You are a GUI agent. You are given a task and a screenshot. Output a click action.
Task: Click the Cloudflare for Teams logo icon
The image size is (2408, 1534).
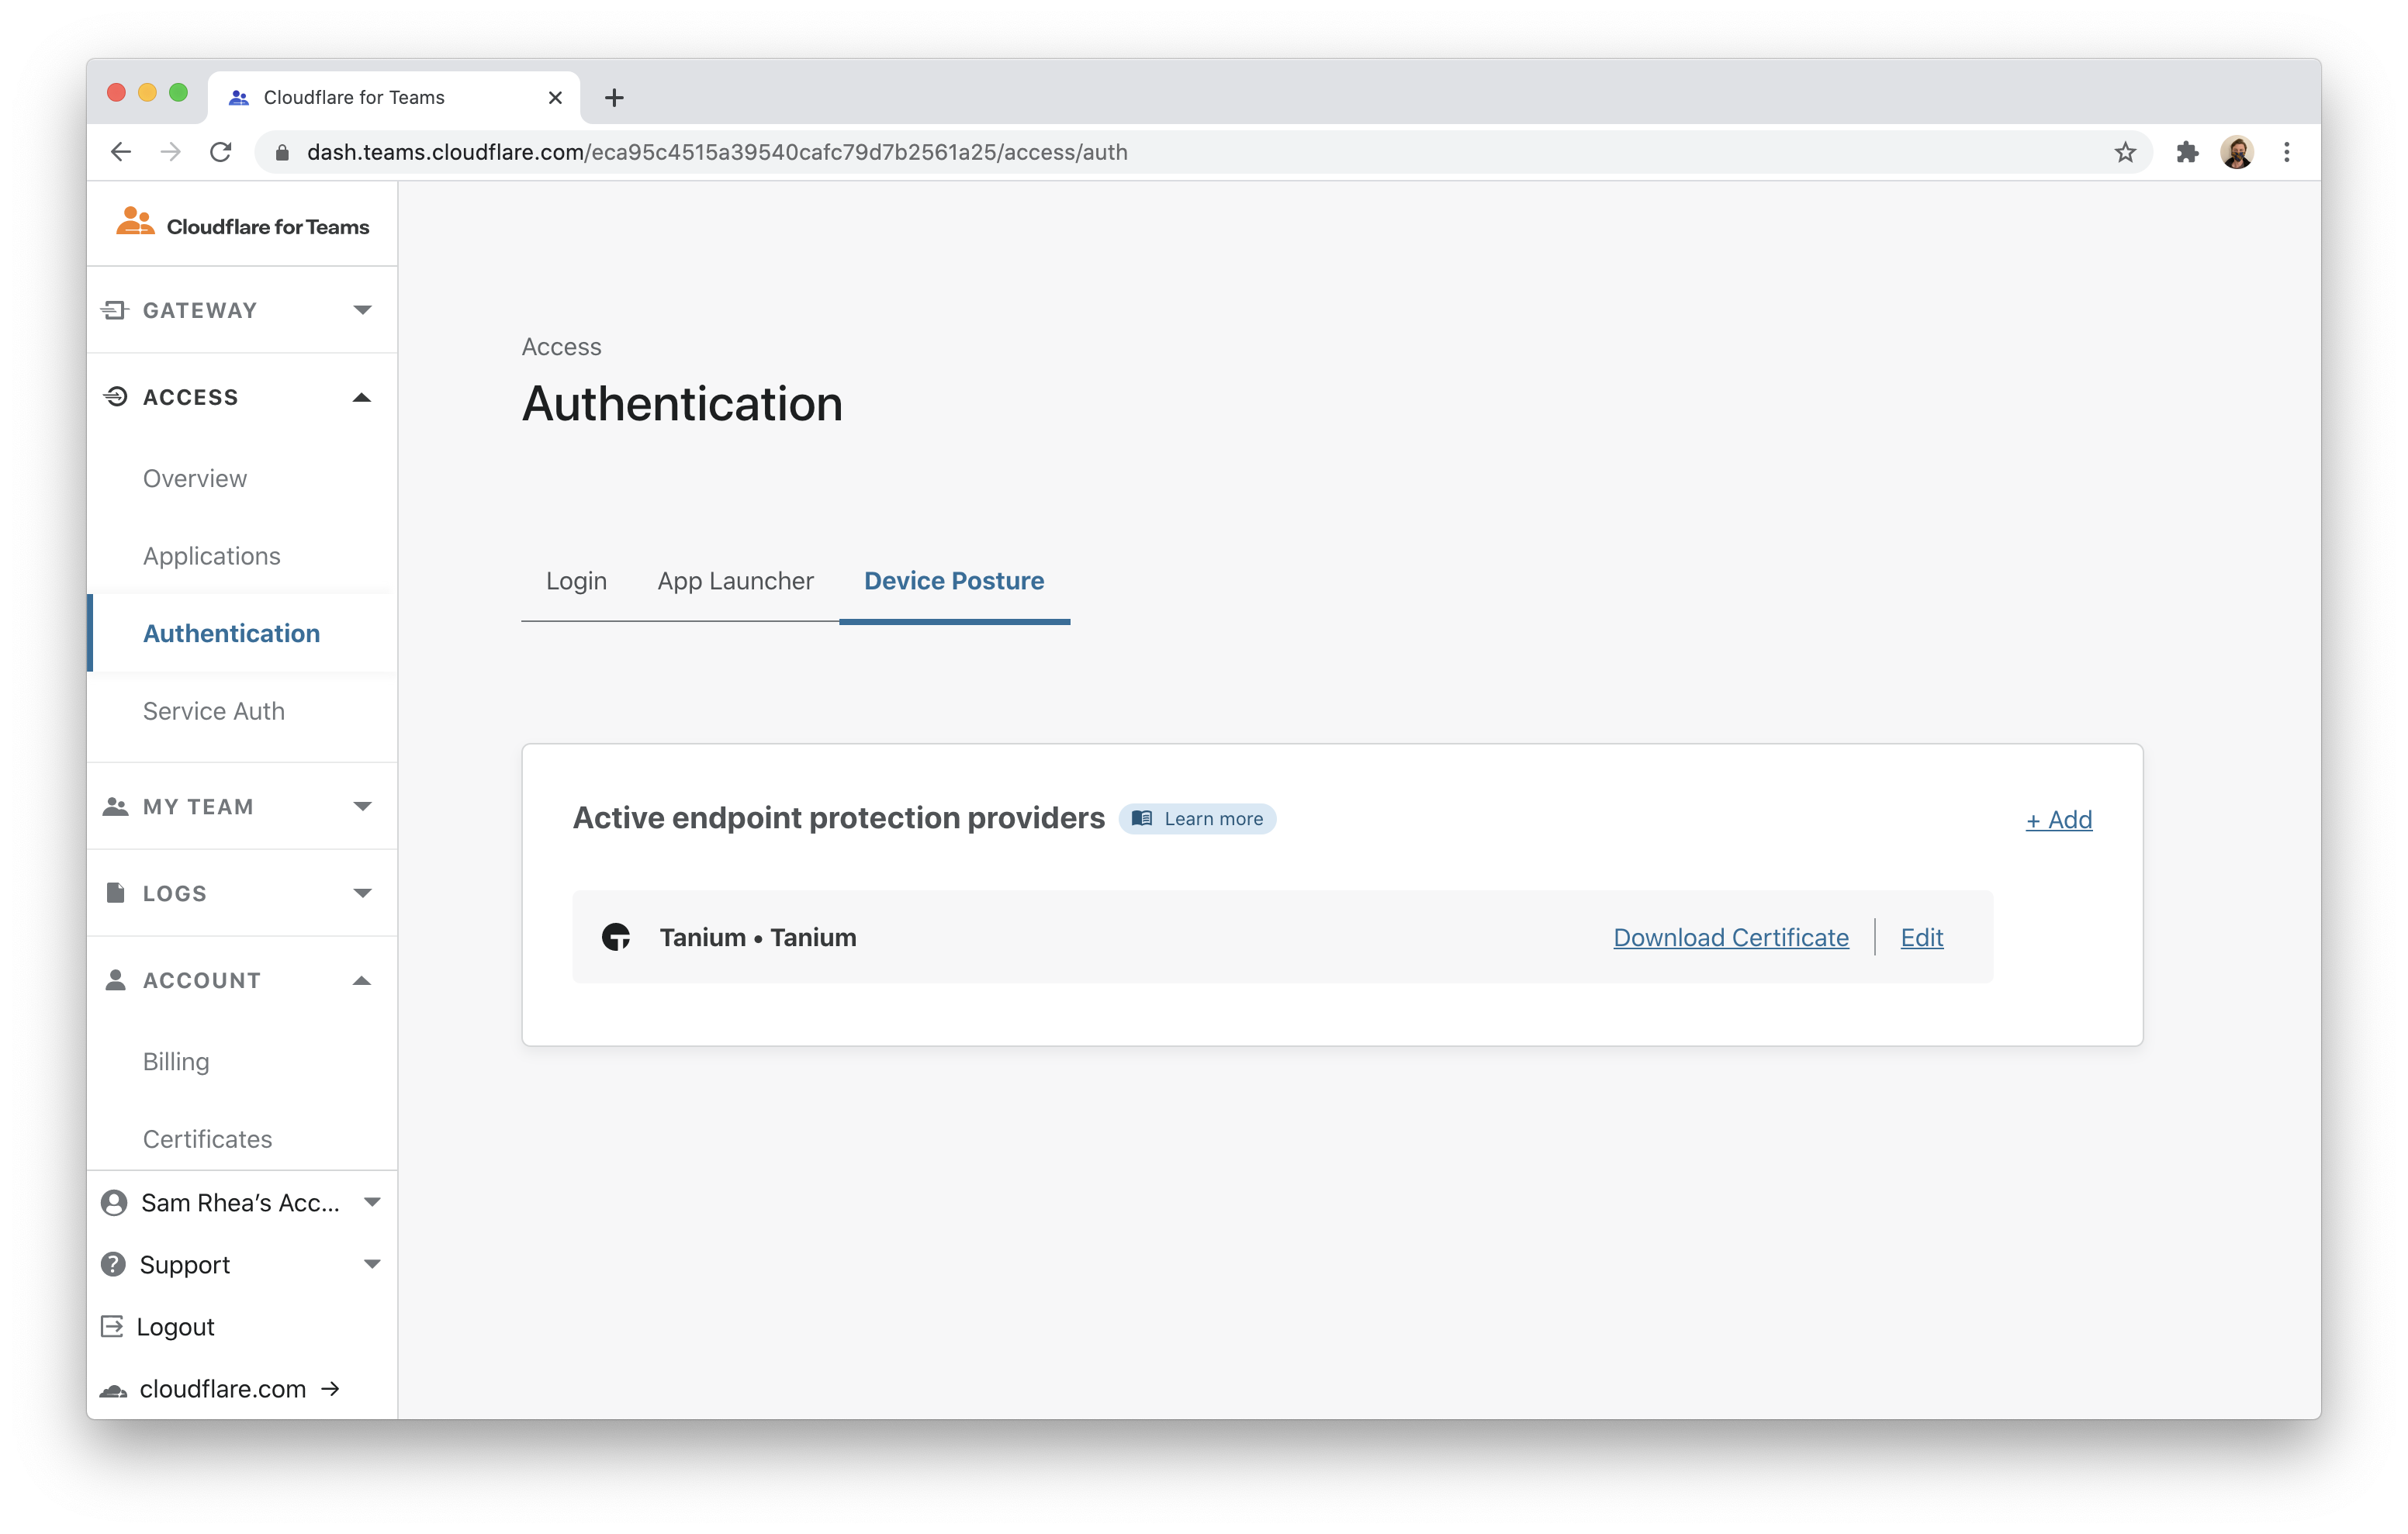(x=135, y=222)
